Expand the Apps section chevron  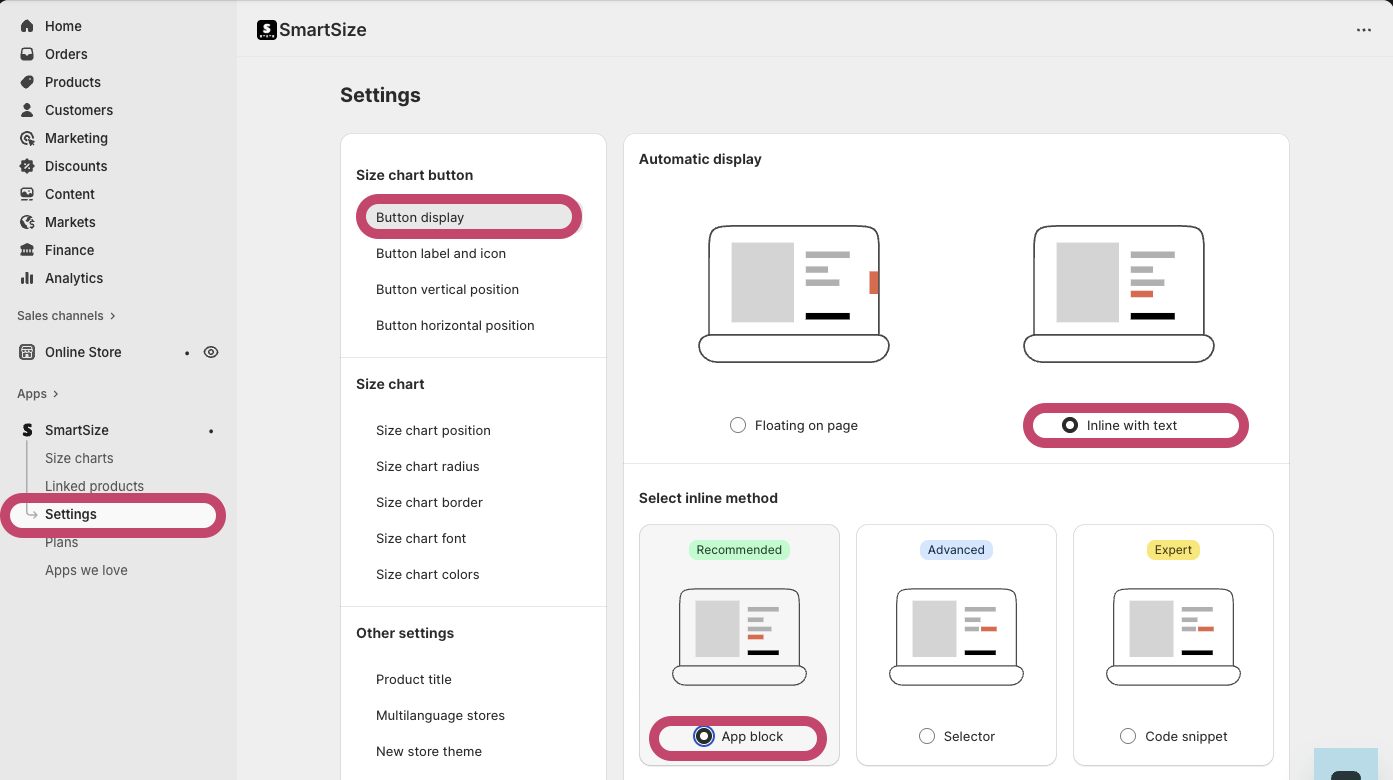(56, 394)
